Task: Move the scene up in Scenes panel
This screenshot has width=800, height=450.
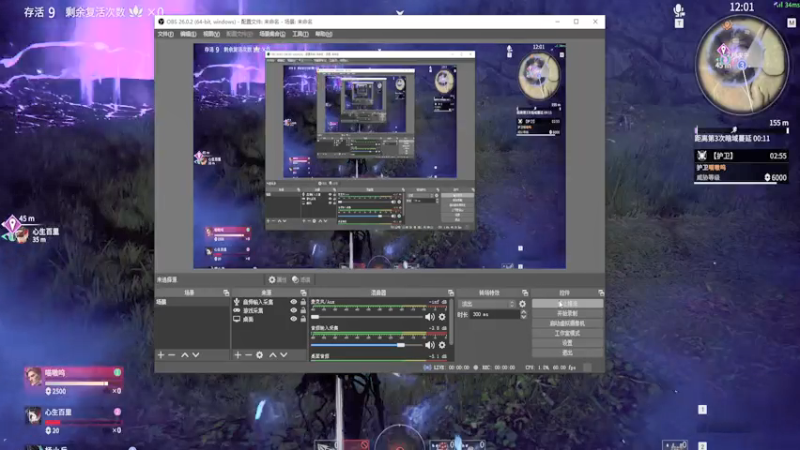Action: (x=185, y=355)
